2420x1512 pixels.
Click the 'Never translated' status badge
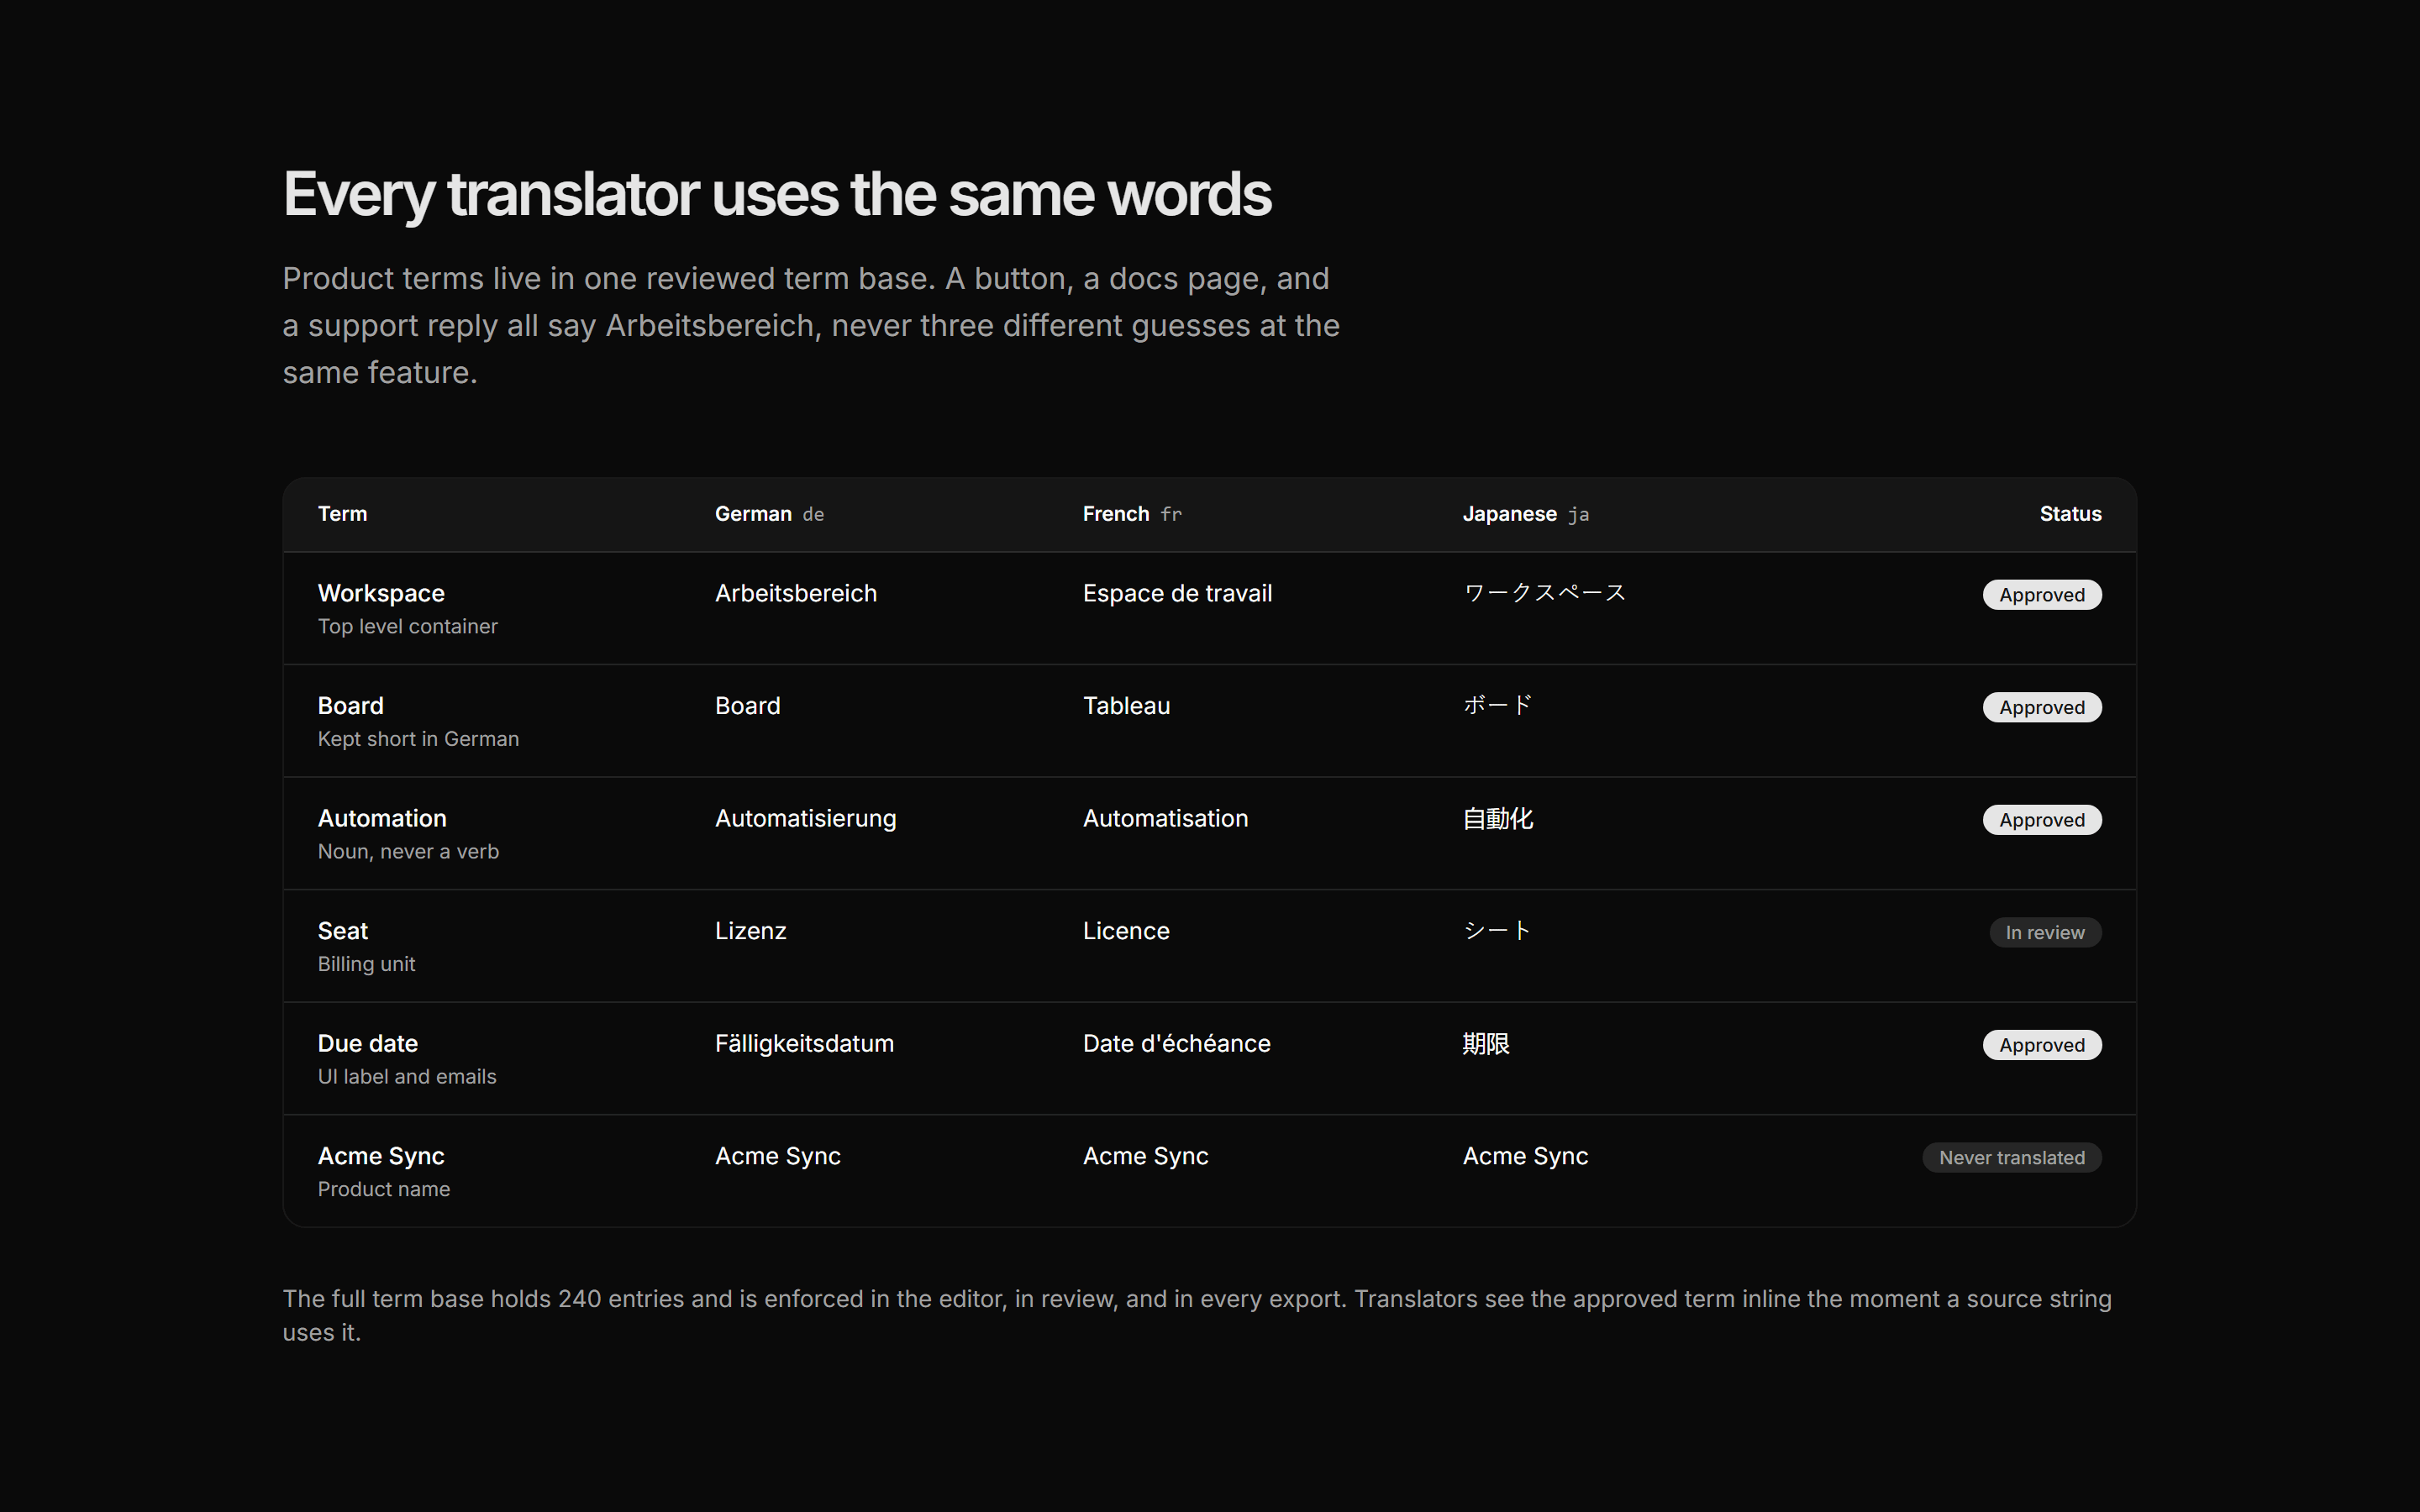point(2012,1158)
